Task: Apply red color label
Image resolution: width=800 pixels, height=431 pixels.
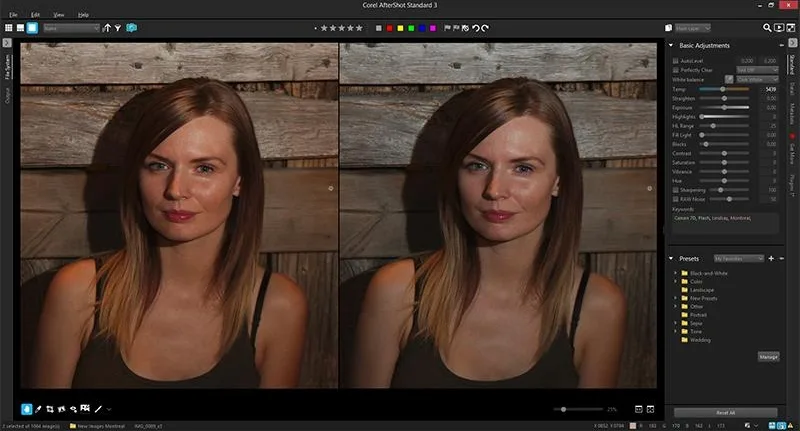Action: tap(390, 28)
